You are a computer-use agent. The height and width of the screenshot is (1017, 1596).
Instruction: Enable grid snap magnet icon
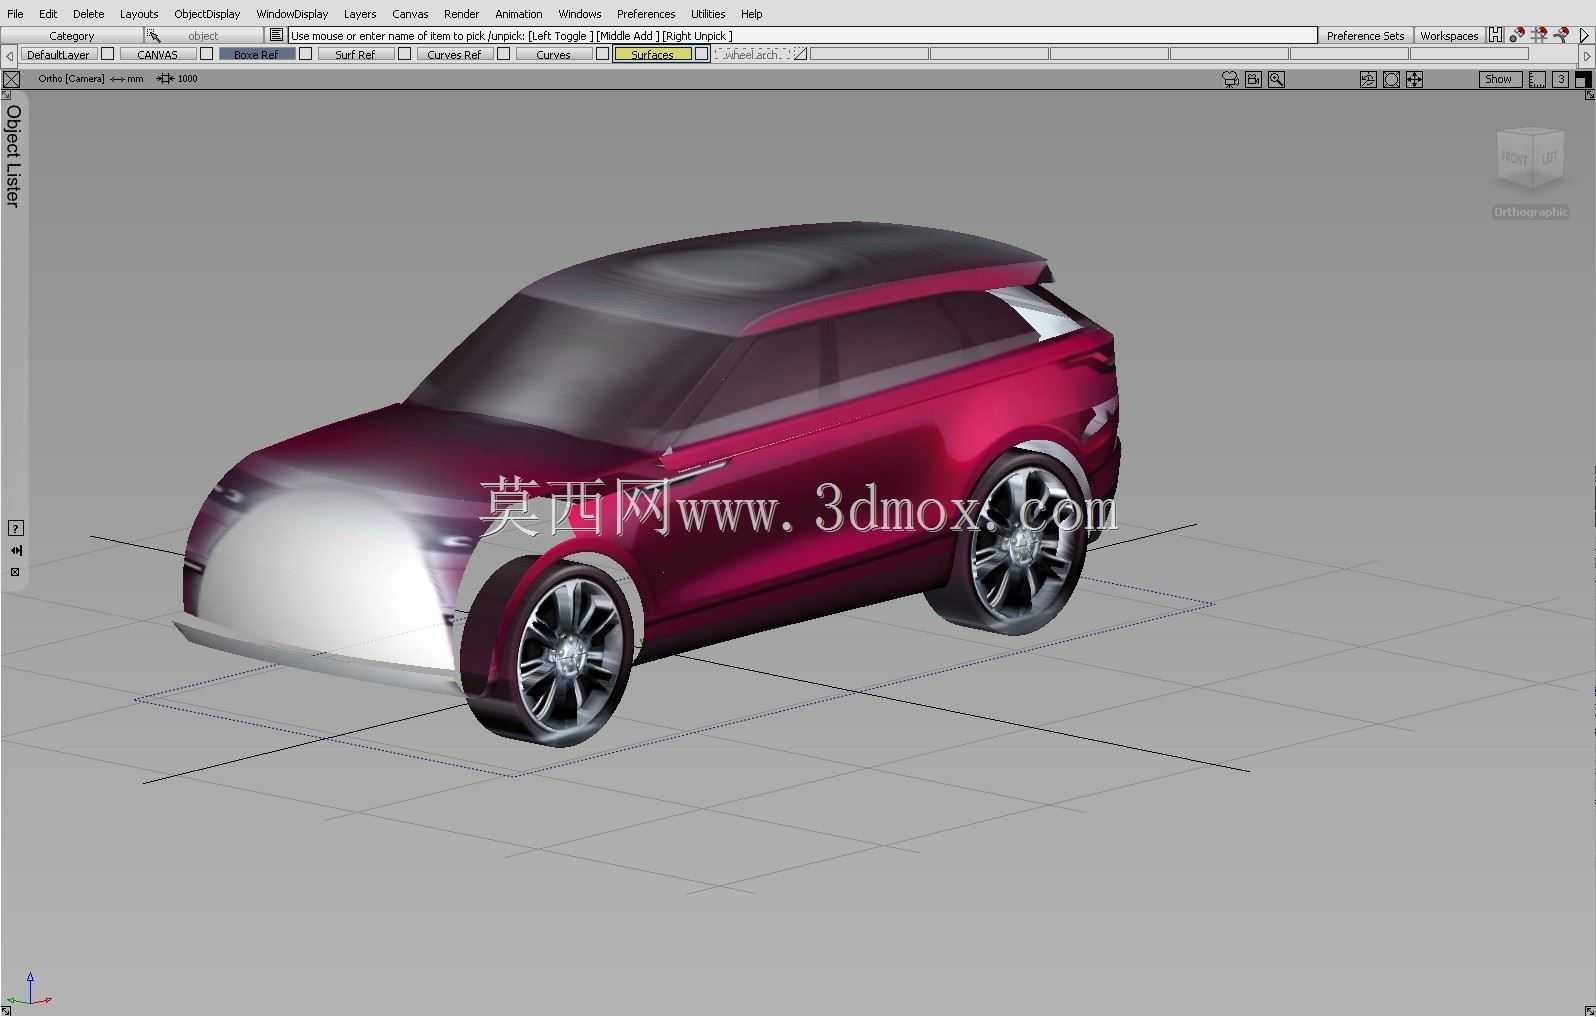tap(1539, 35)
